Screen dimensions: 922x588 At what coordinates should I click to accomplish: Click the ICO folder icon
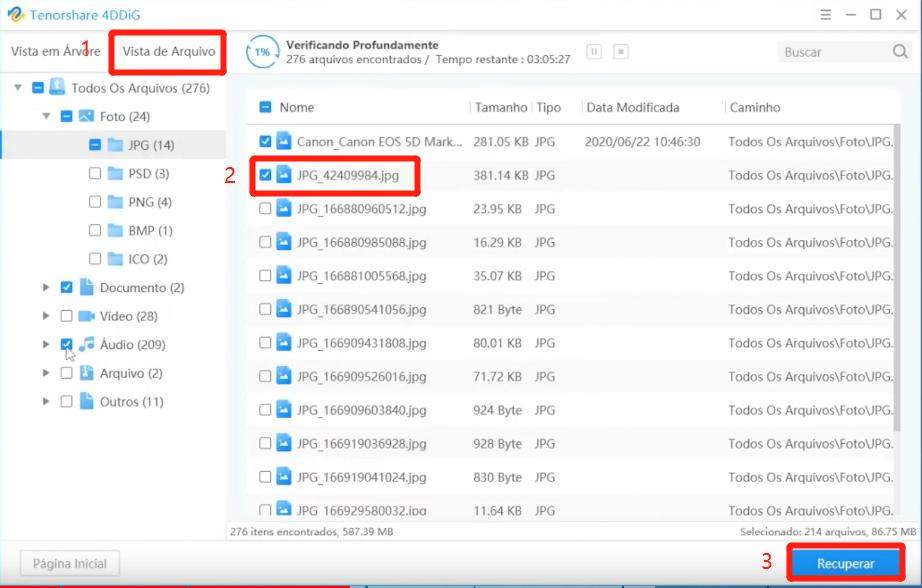[115, 259]
